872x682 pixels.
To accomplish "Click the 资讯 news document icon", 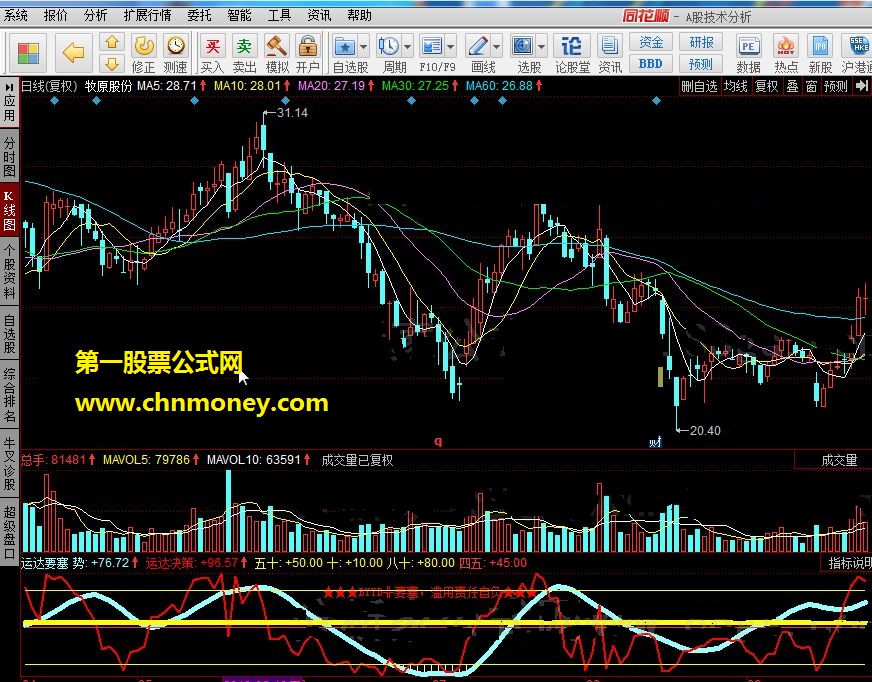I will click(x=610, y=53).
